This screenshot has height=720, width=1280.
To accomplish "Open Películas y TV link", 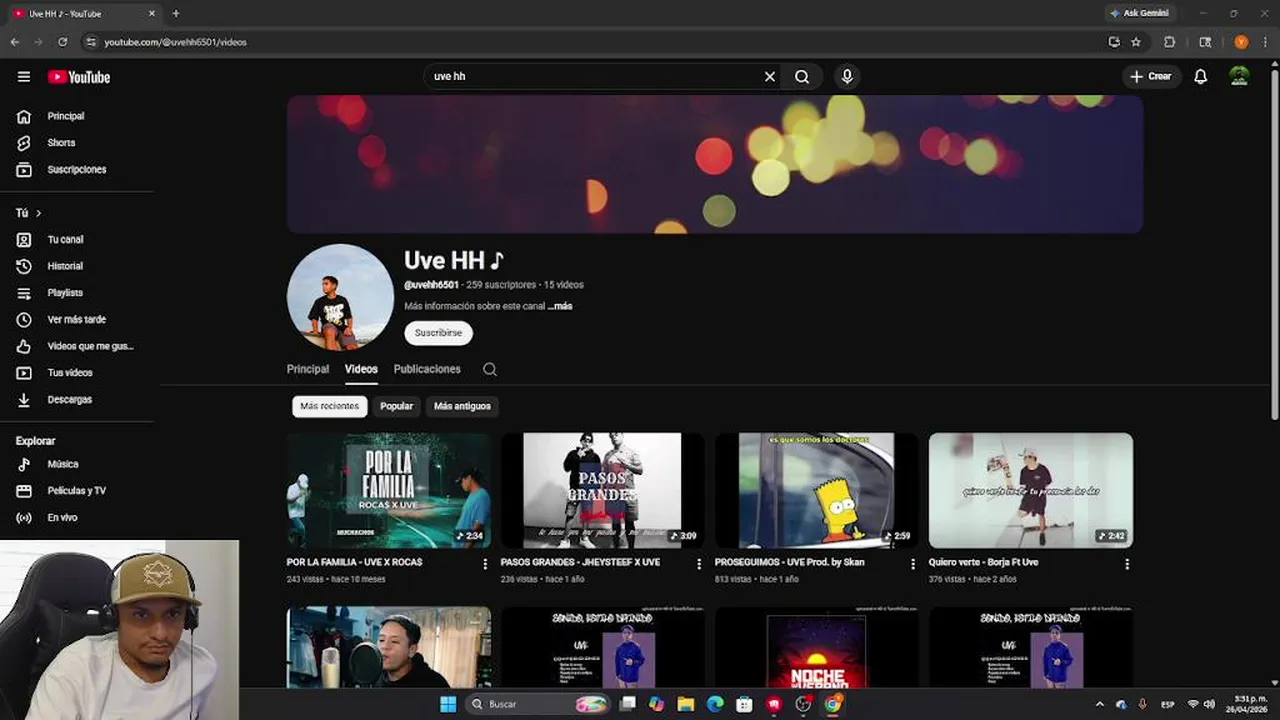I will pyautogui.click(x=77, y=491).
